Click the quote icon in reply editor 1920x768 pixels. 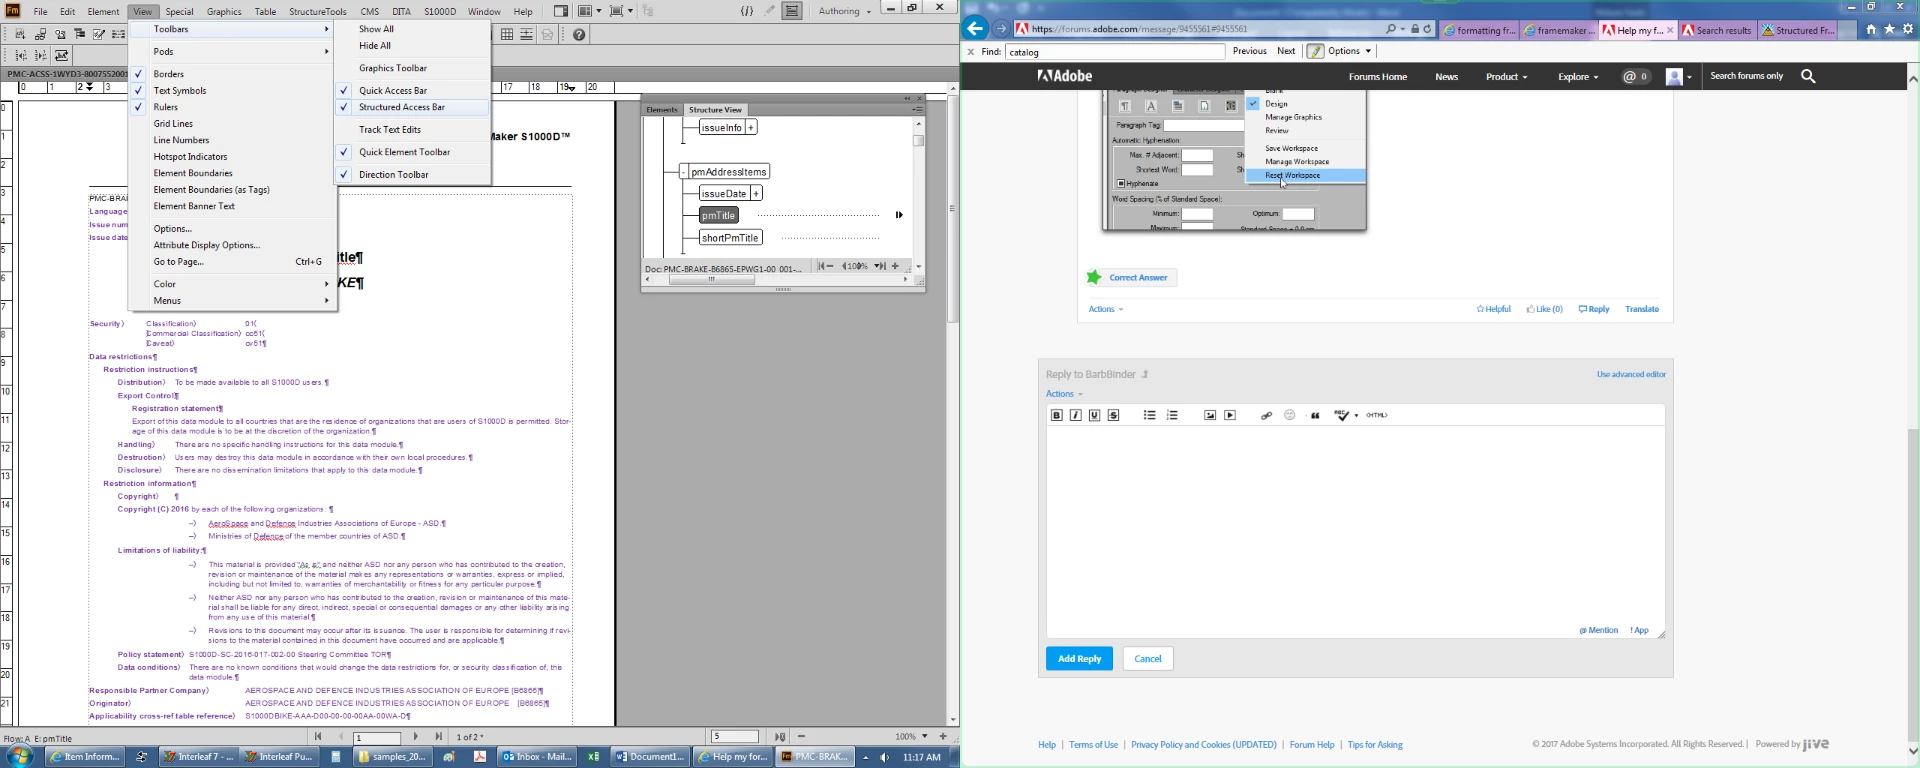click(x=1315, y=415)
